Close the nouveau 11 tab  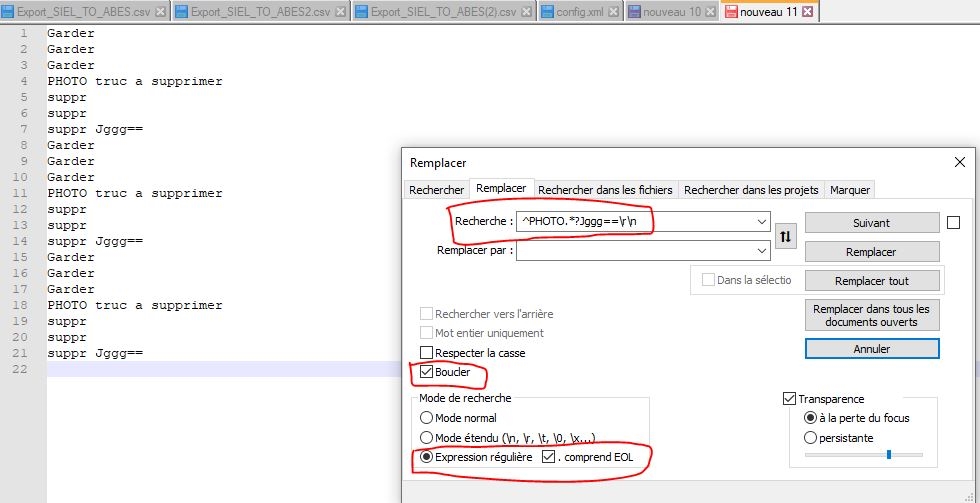pos(806,13)
